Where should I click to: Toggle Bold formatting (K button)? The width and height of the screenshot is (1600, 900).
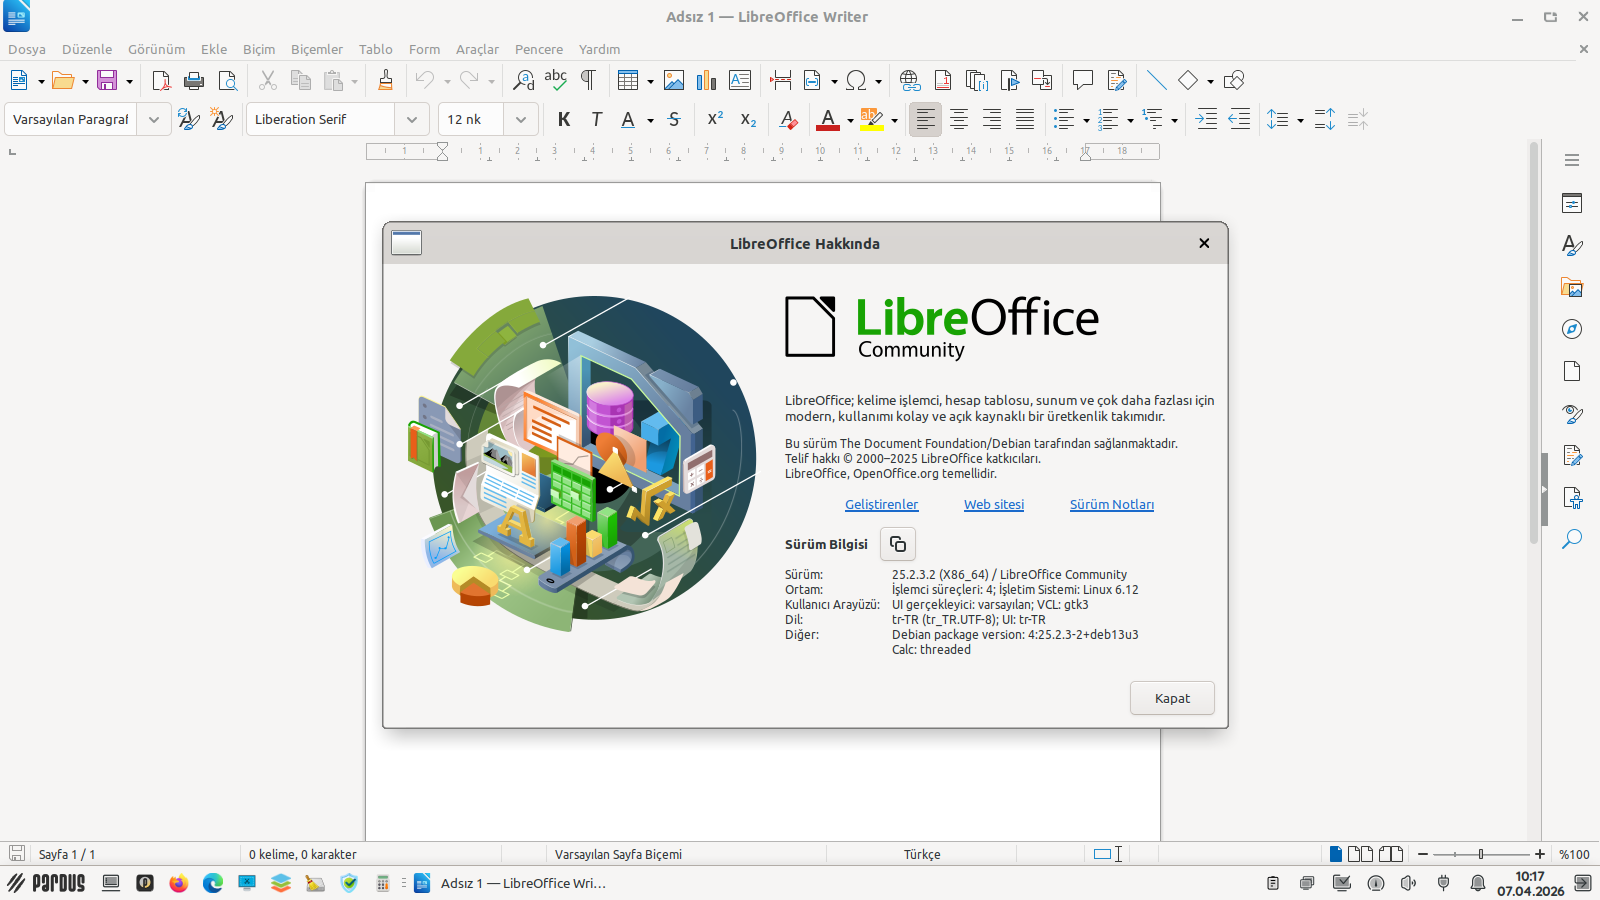pyautogui.click(x=564, y=120)
